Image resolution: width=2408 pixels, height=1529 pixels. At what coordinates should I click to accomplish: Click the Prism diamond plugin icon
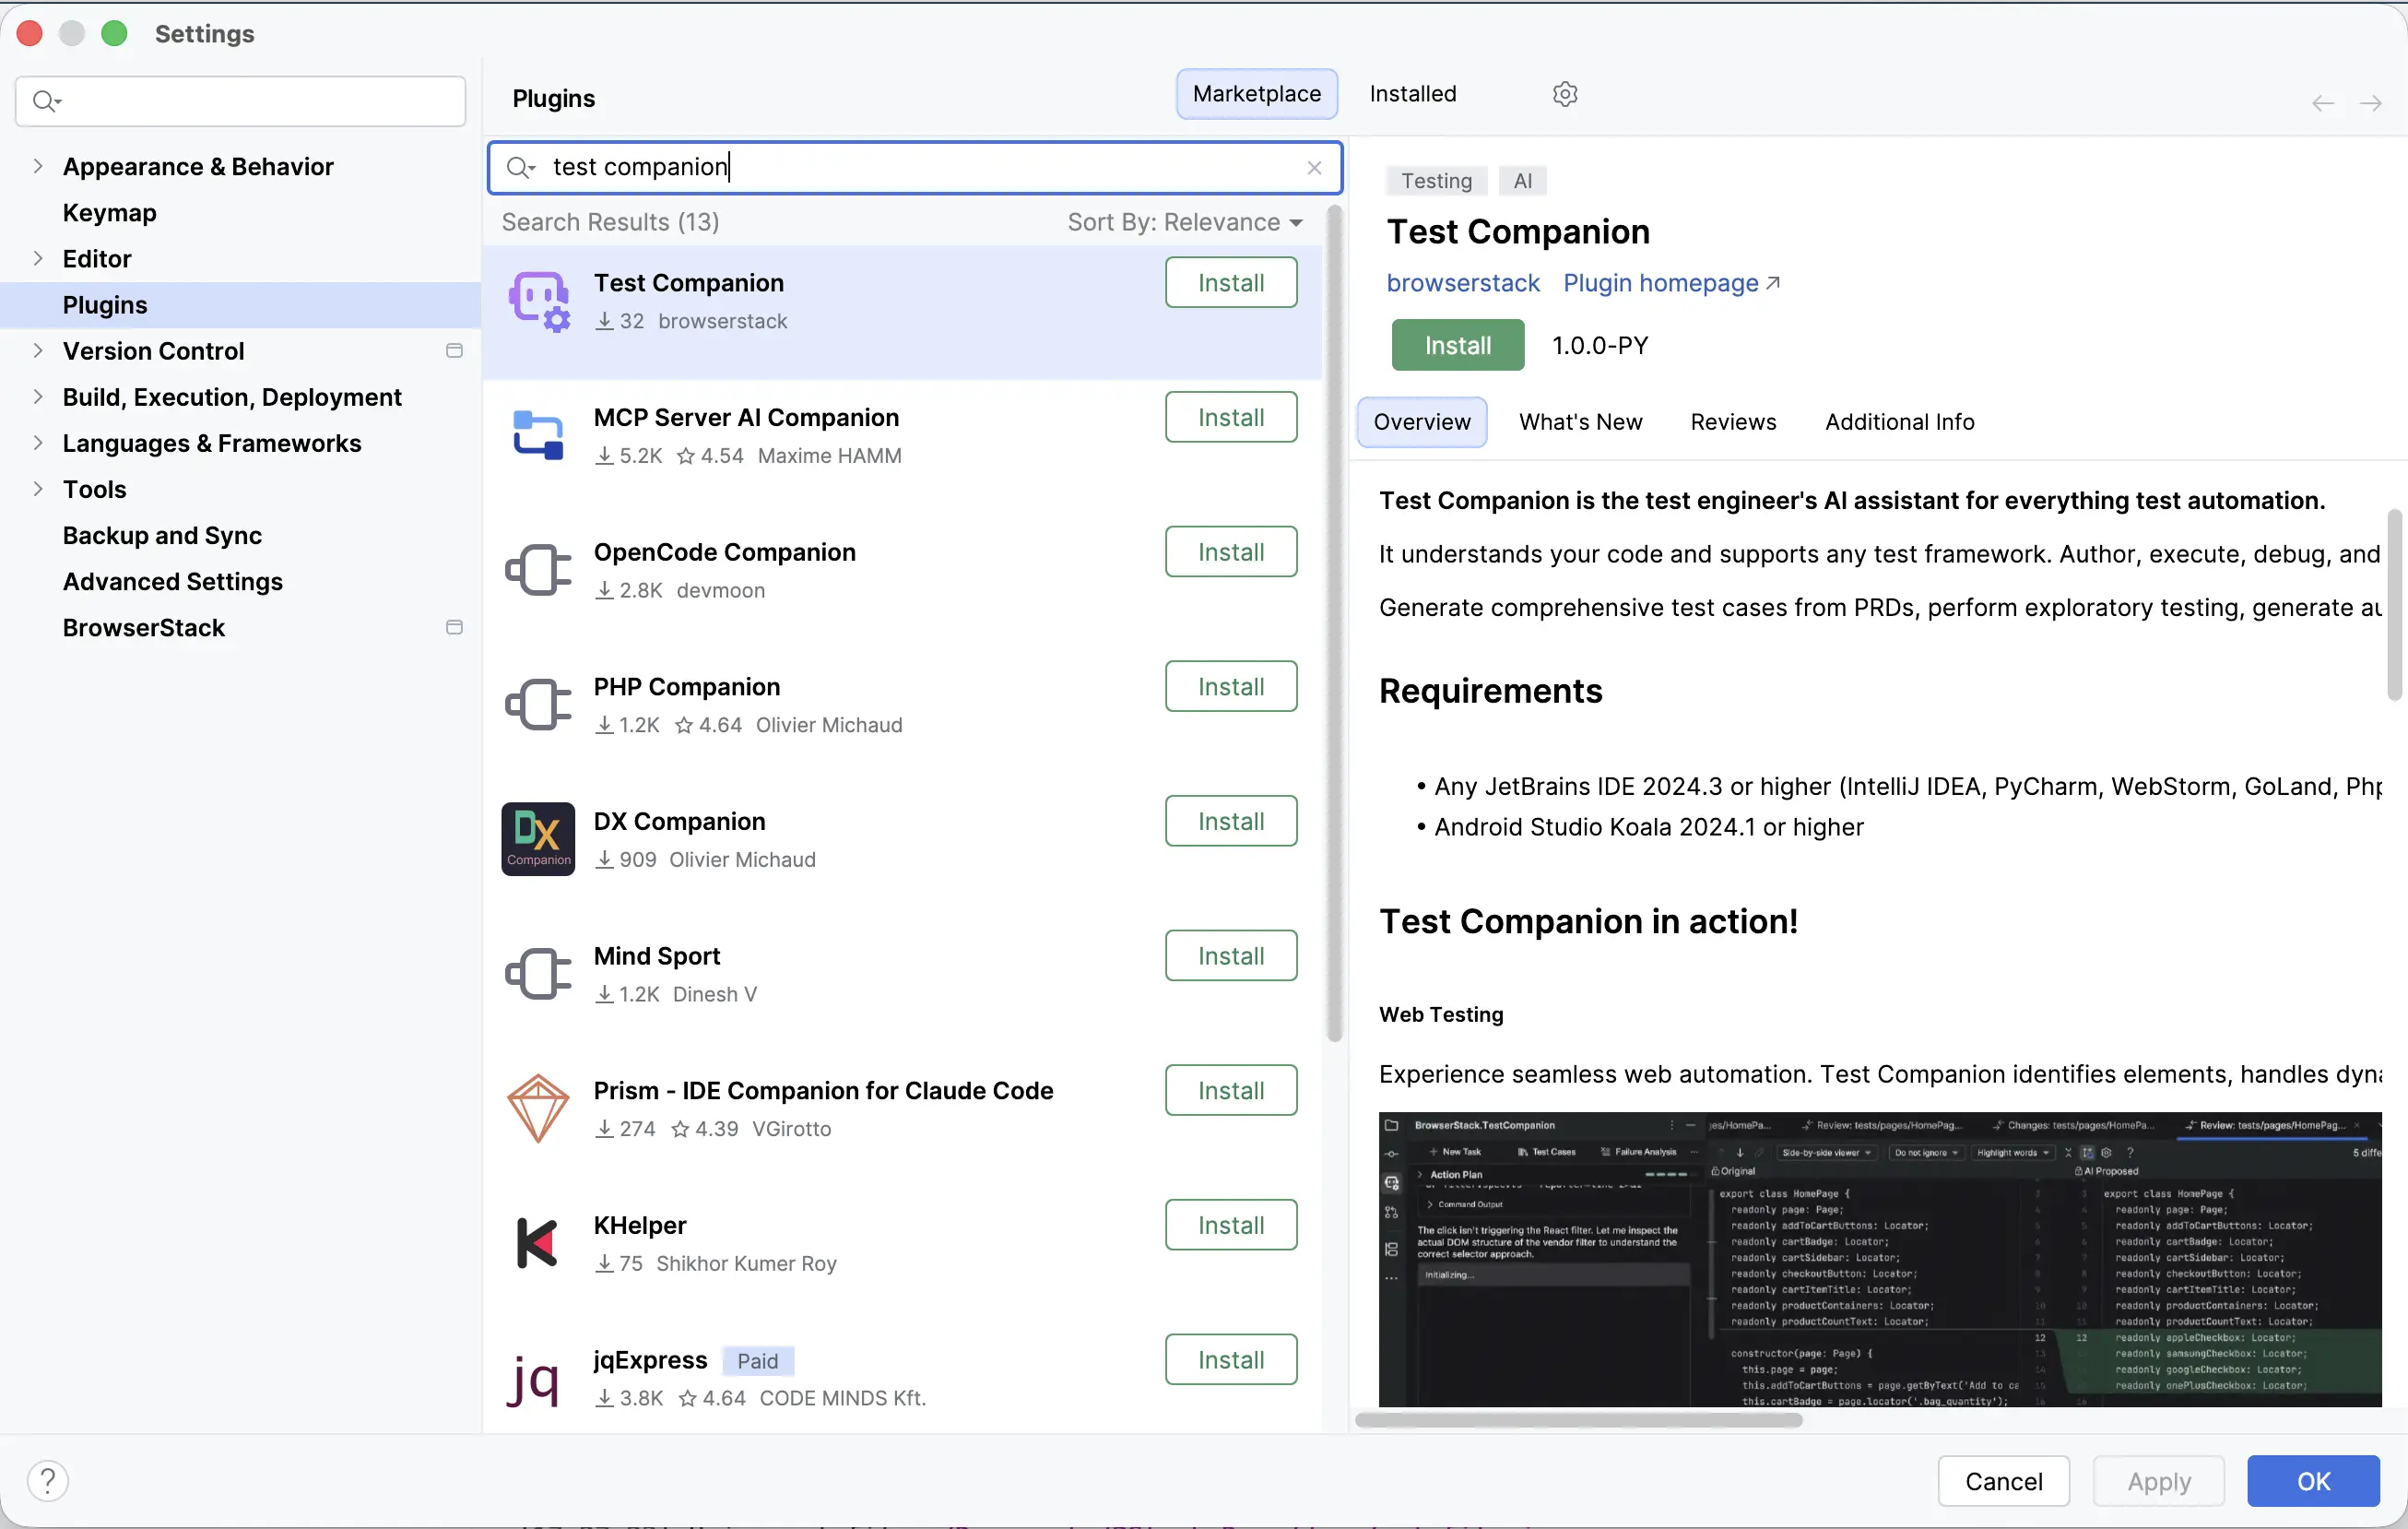click(538, 1108)
